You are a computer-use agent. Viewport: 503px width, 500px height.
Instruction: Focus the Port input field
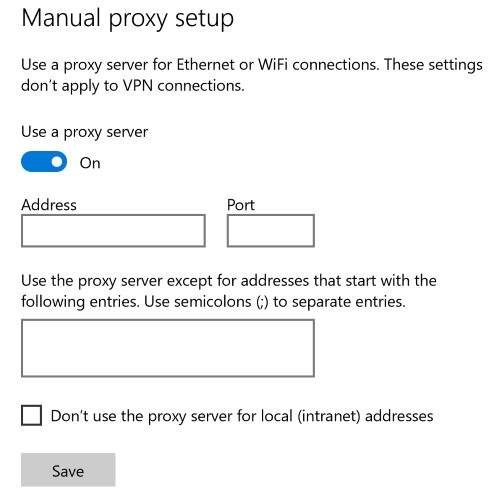pyautogui.click(x=271, y=231)
